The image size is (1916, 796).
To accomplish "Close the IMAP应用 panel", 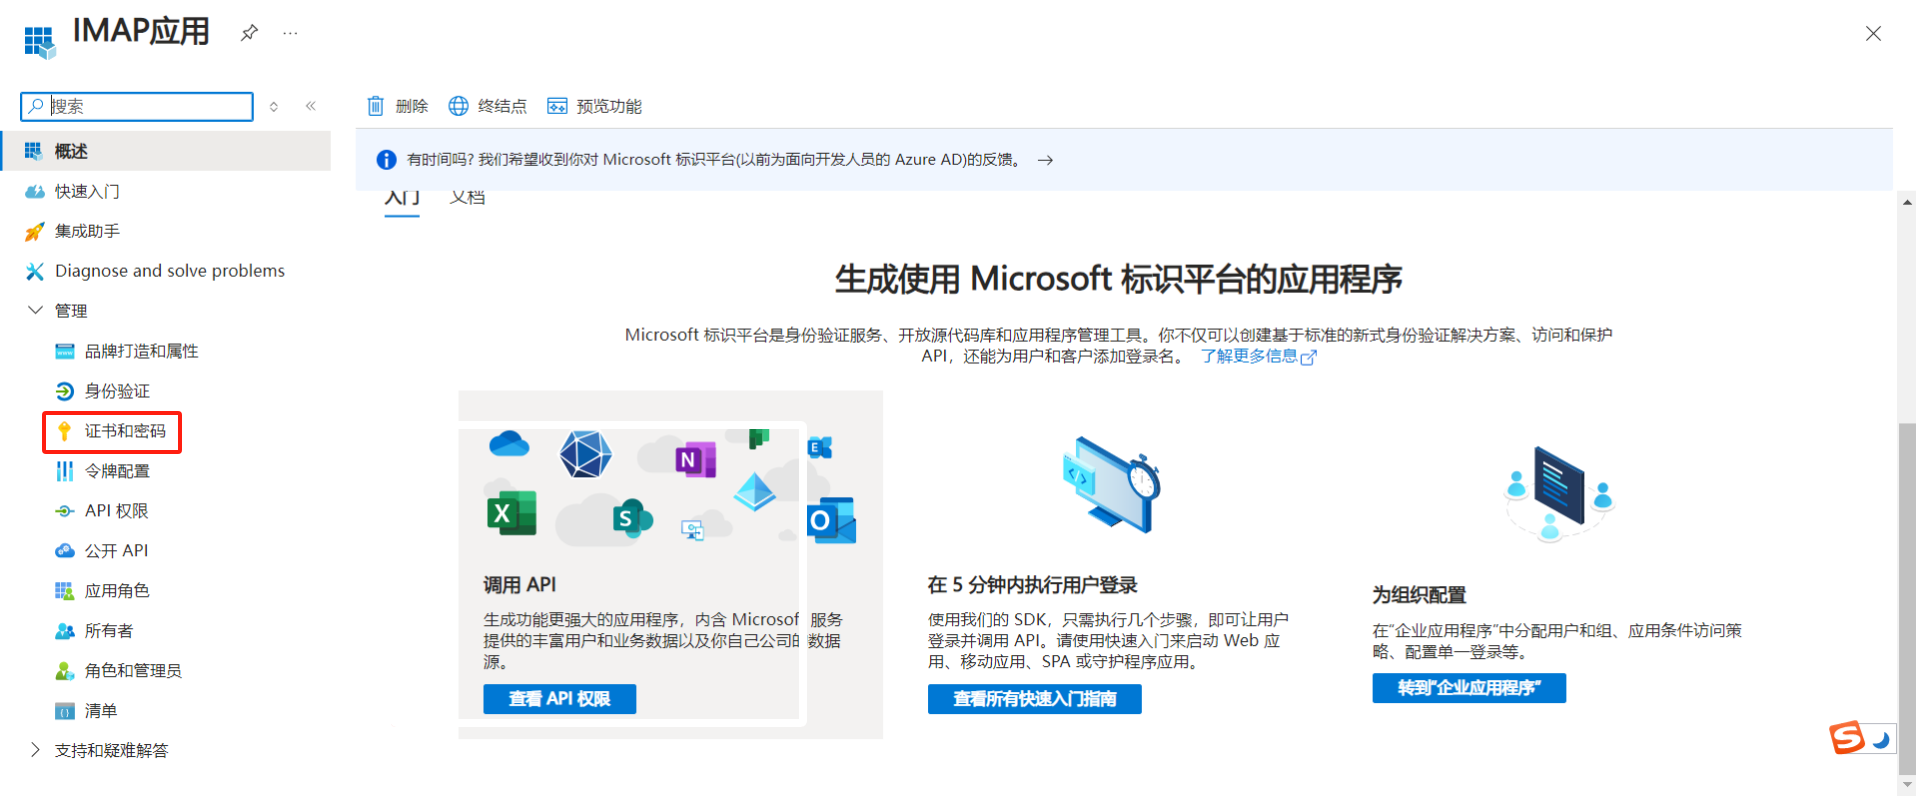I will [x=1873, y=33].
